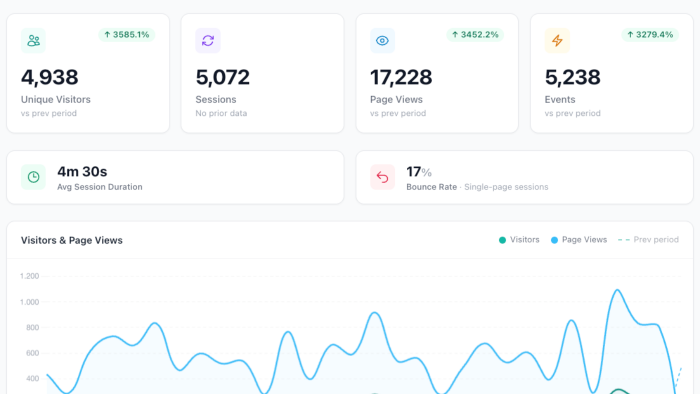The height and width of the screenshot is (394, 700).
Task: Click the Events card label
Action: pyautogui.click(x=560, y=100)
